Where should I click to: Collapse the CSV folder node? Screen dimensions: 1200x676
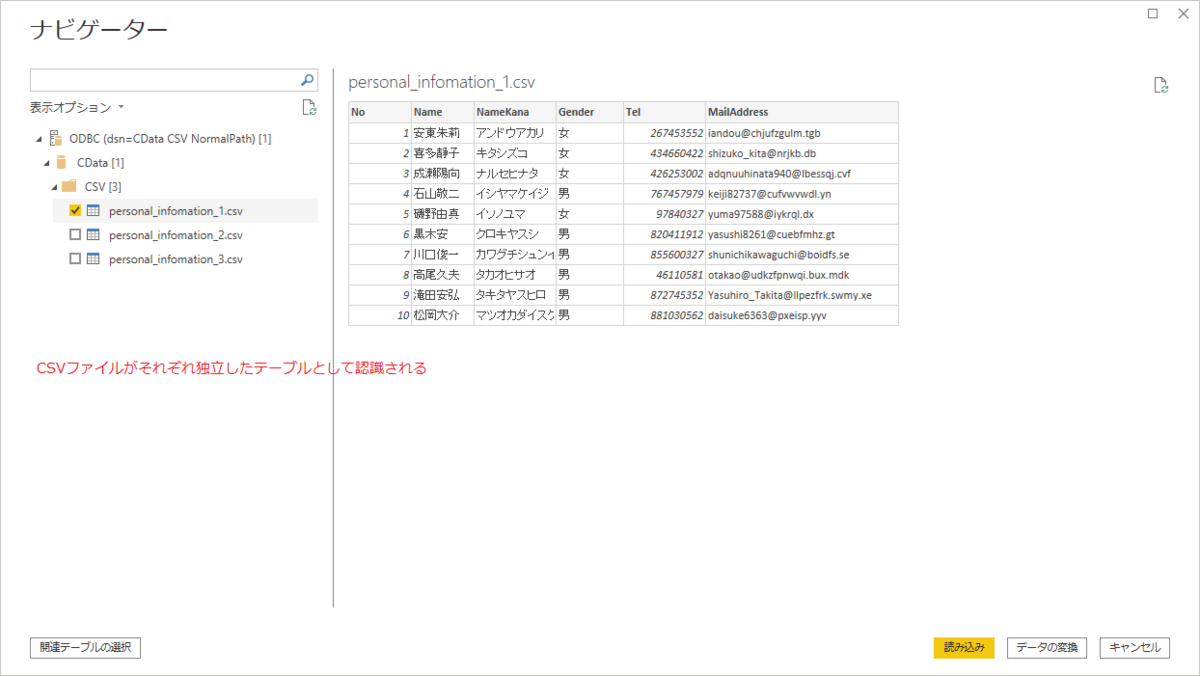click(x=52, y=186)
